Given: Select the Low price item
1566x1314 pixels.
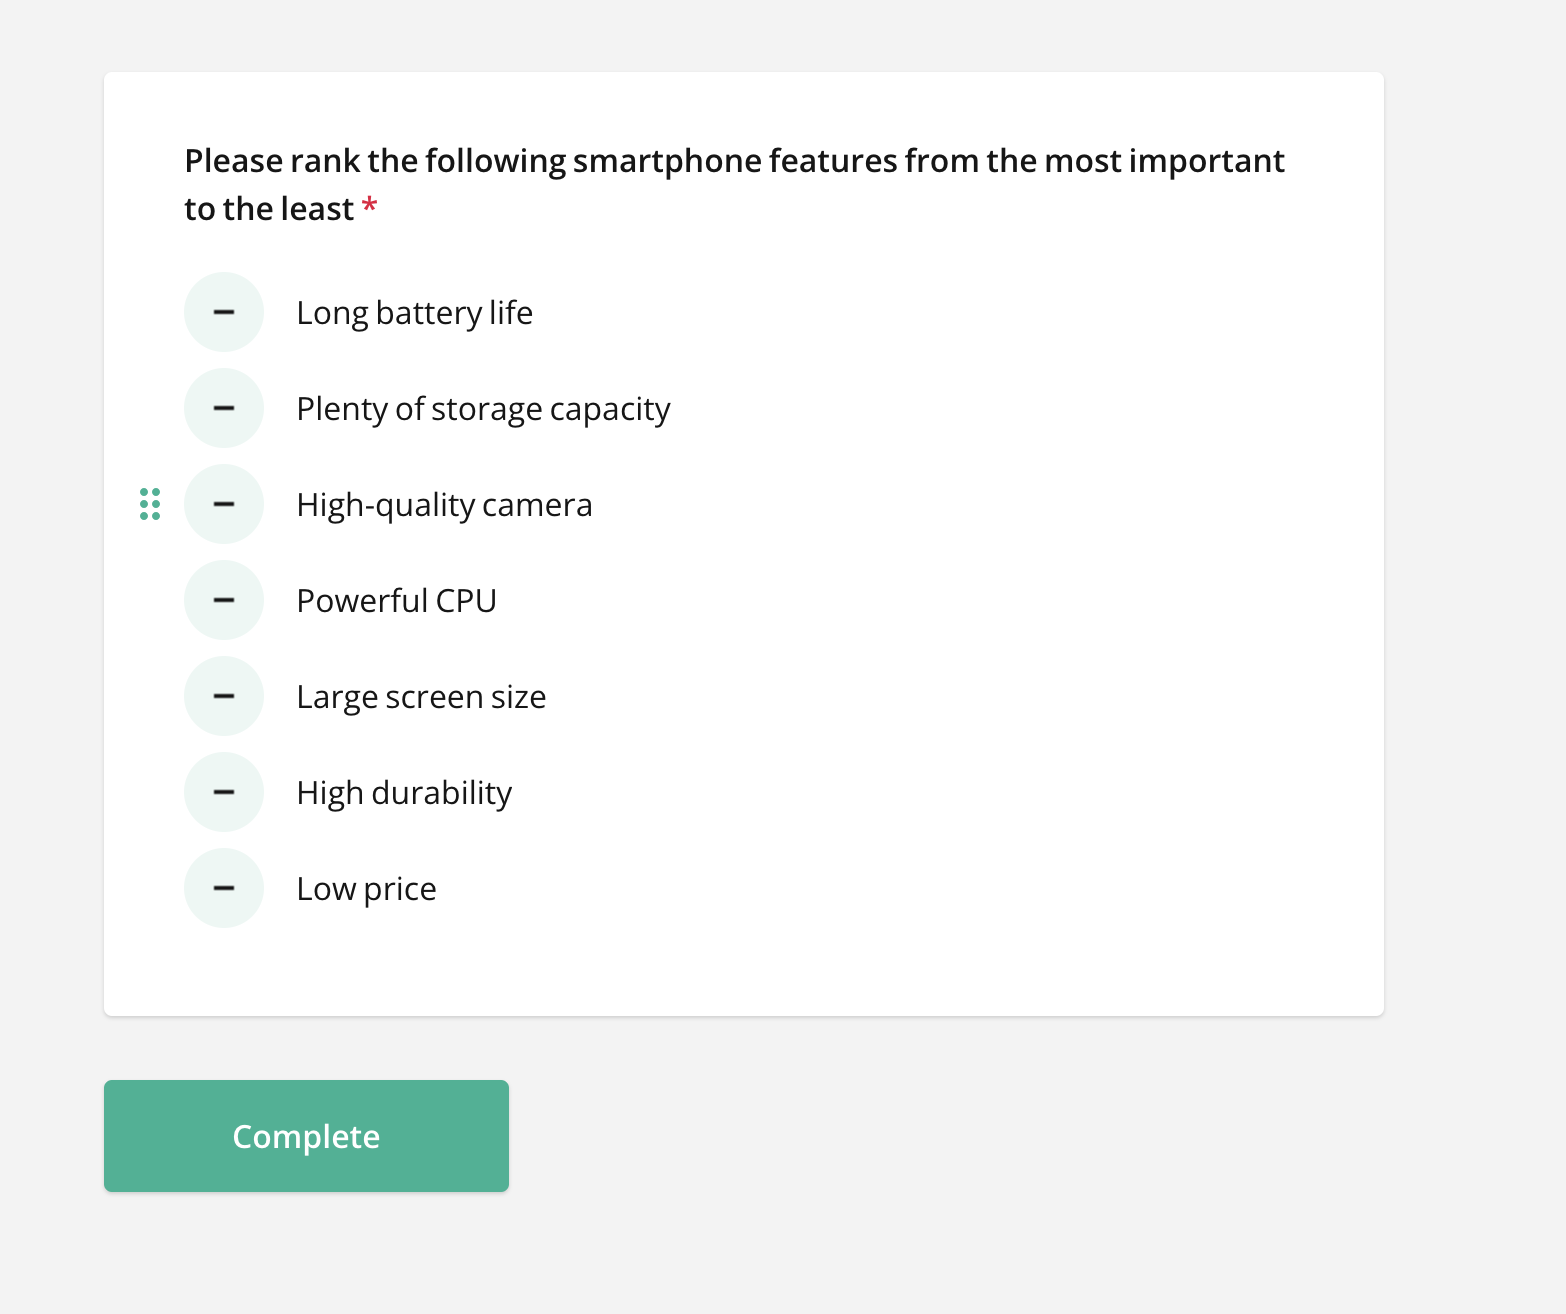Looking at the screenshot, I should pyautogui.click(x=366, y=888).
